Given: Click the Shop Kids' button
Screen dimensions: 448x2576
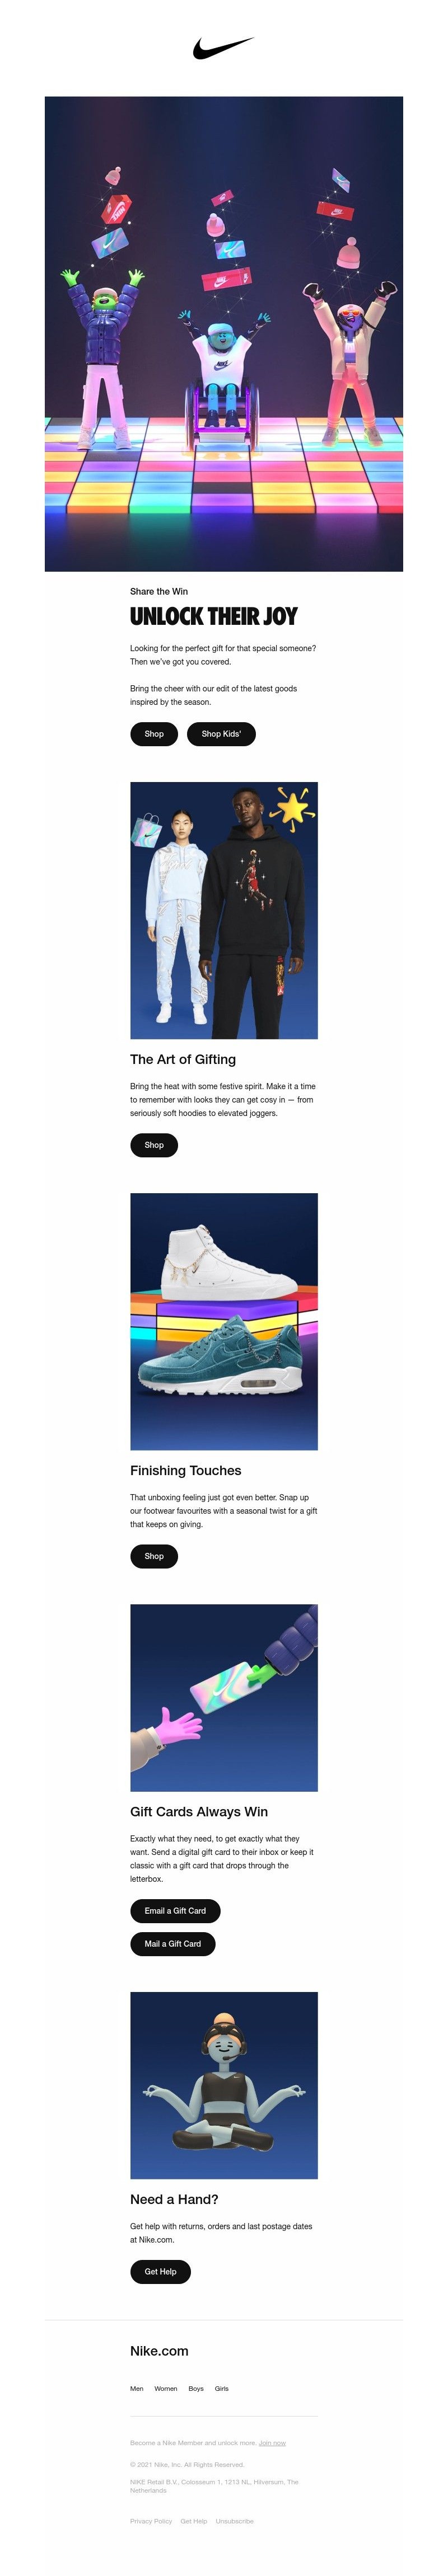Looking at the screenshot, I should [221, 734].
